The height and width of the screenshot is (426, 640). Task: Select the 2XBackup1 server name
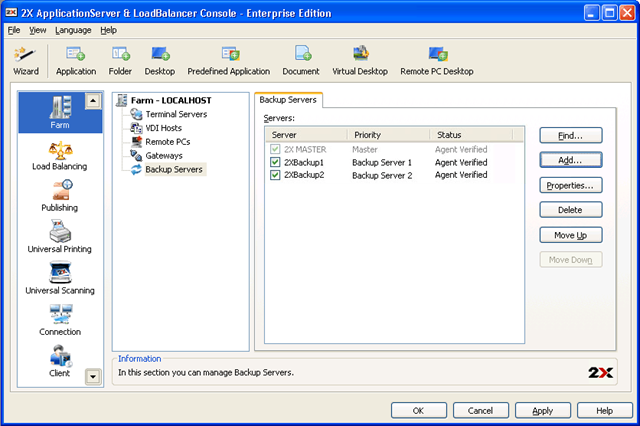[x=304, y=162]
